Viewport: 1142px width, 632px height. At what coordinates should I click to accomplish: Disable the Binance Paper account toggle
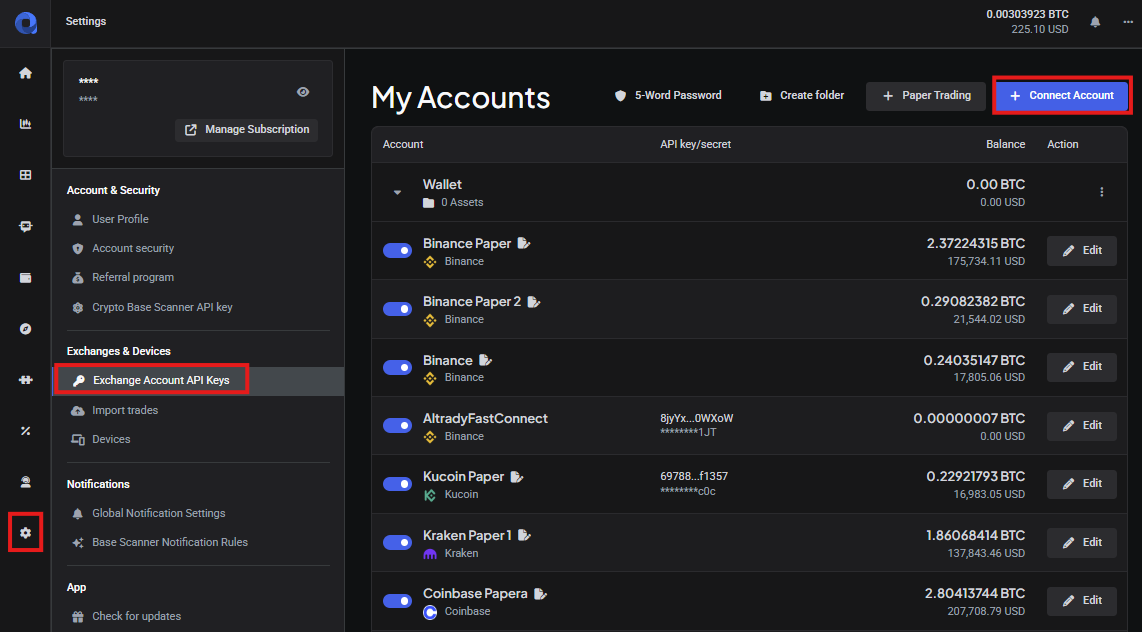click(398, 250)
